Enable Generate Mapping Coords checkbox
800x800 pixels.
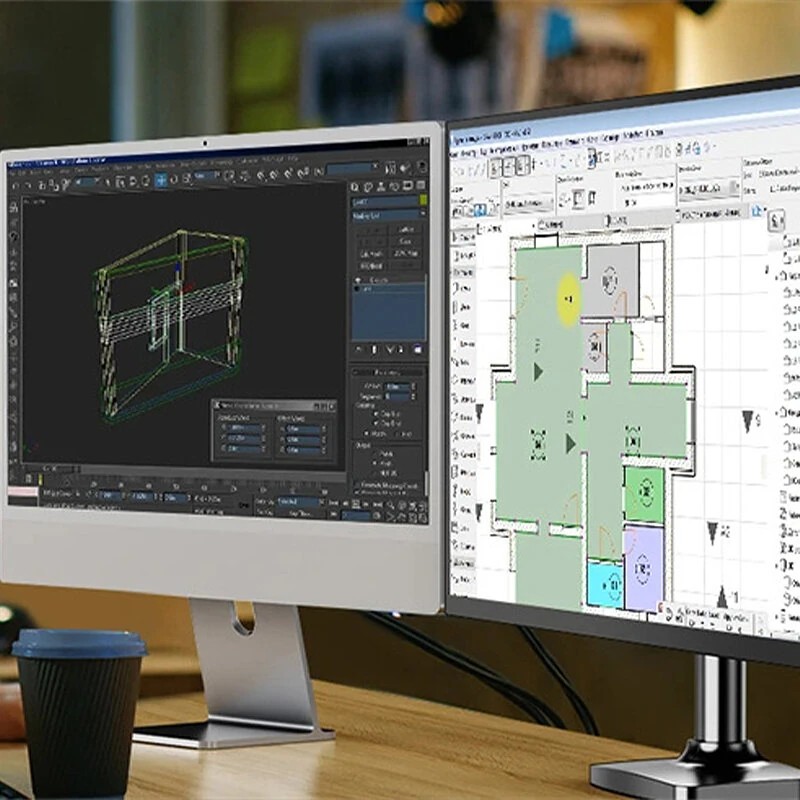355,486
